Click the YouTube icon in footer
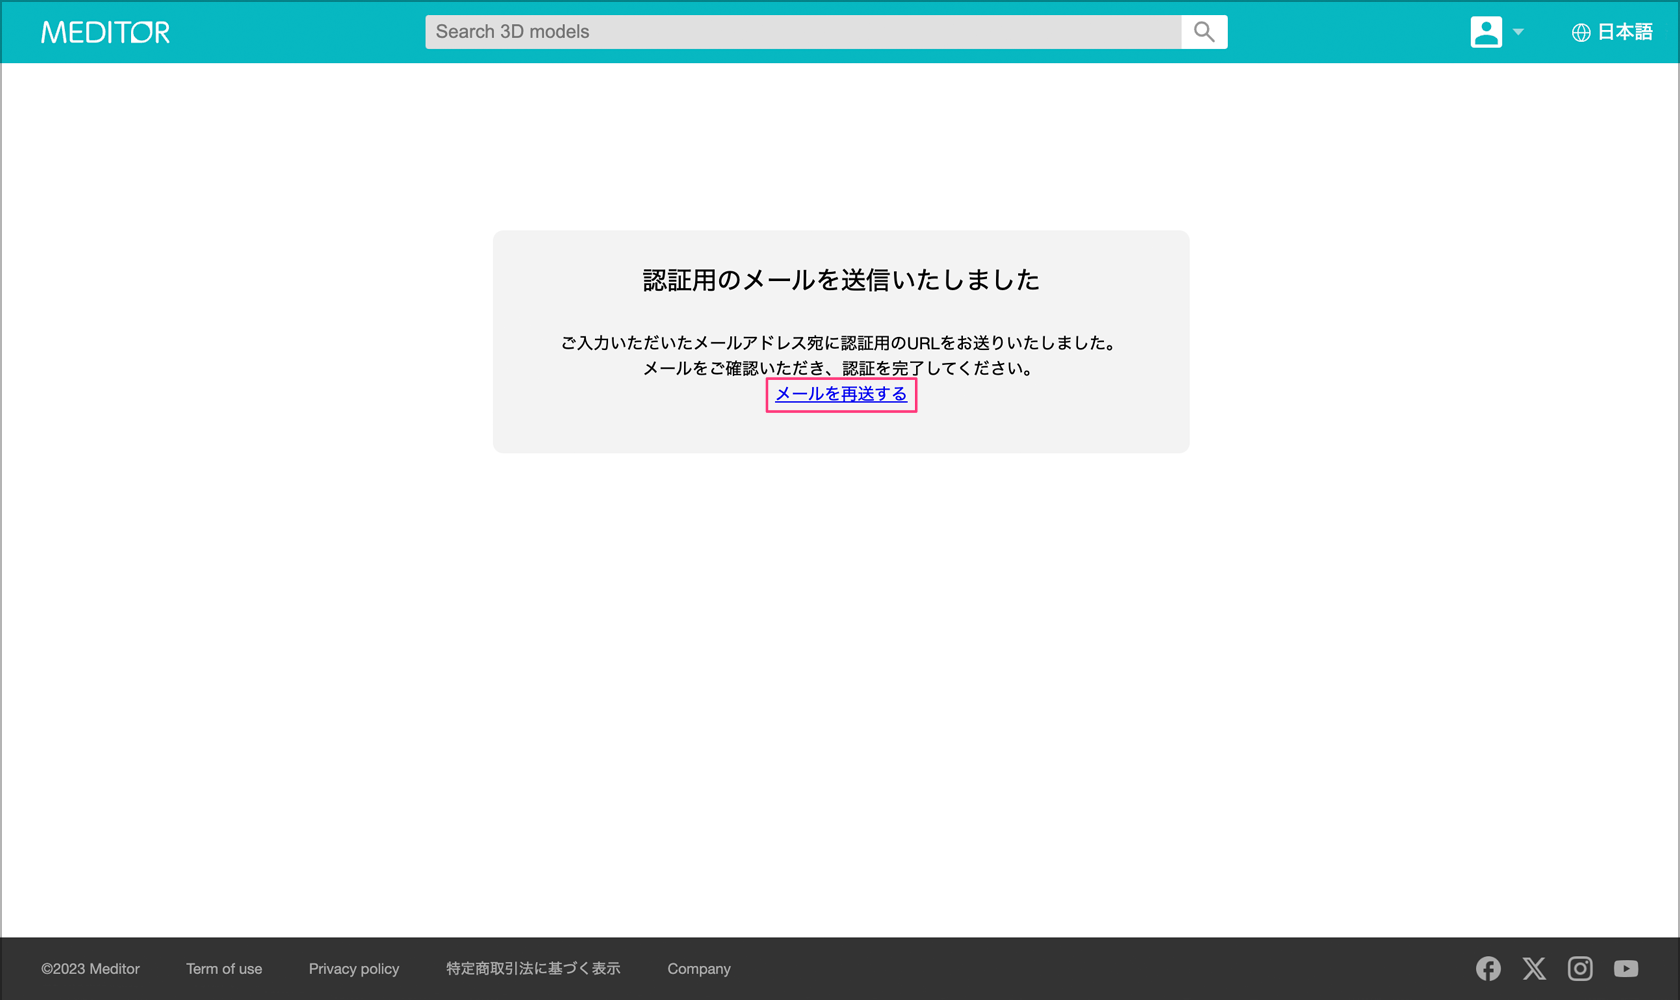The height and width of the screenshot is (1000, 1680). pos(1626,968)
